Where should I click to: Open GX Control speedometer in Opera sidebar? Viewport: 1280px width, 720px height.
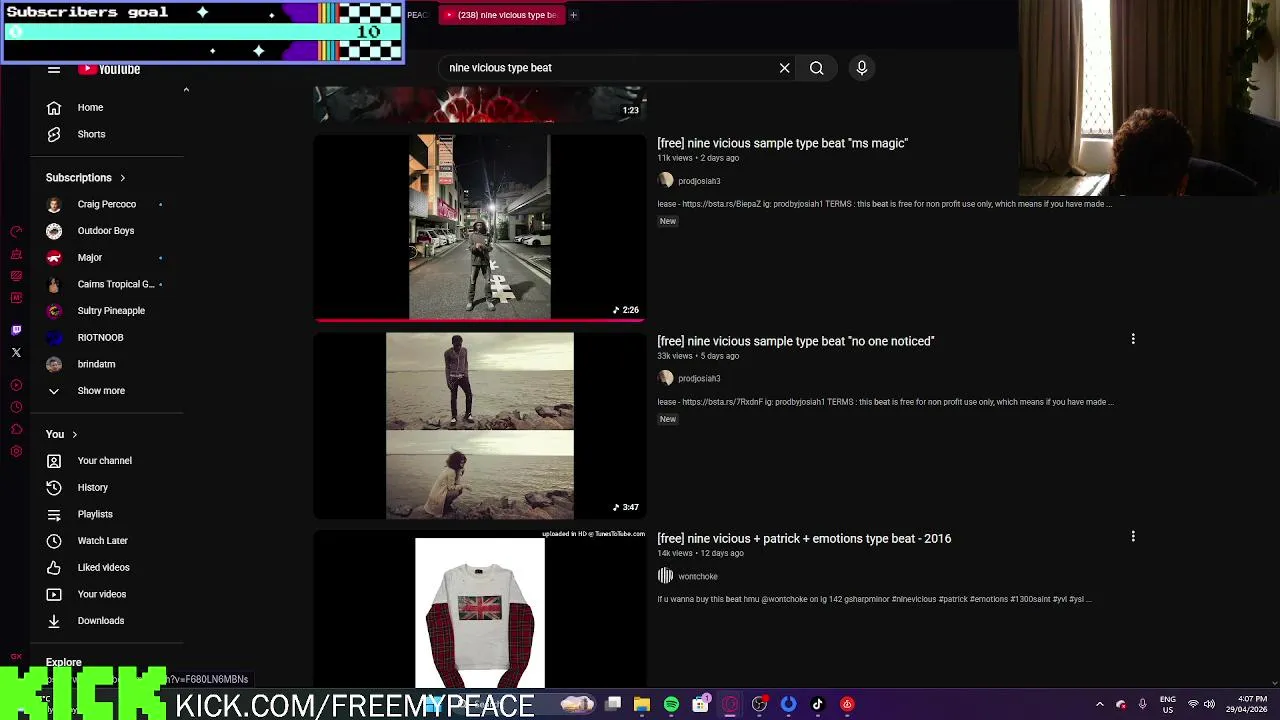click(x=16, y=231)
